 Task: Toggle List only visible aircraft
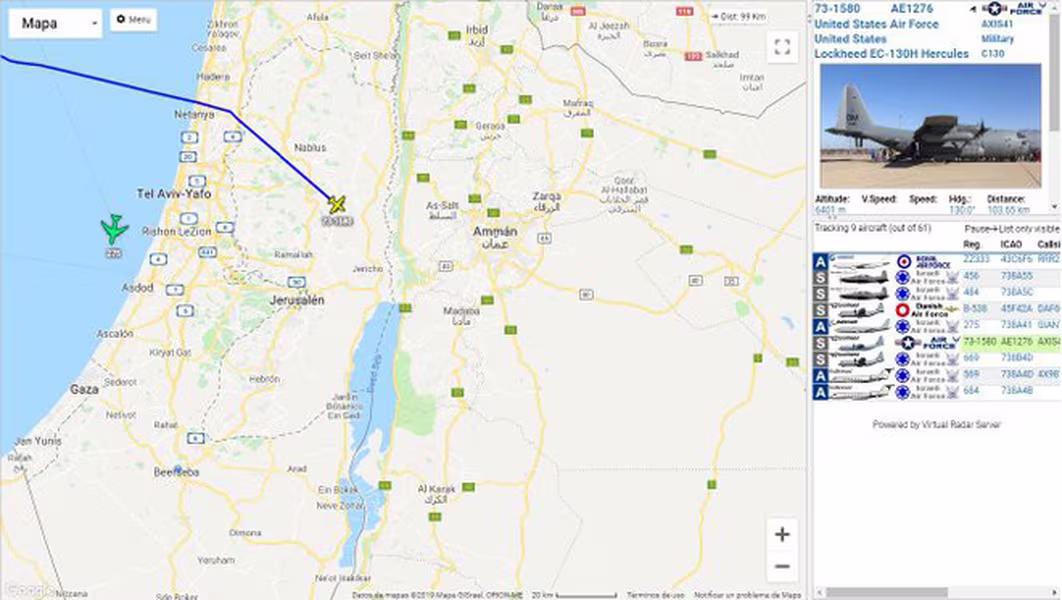click(x=1030, y=229)
